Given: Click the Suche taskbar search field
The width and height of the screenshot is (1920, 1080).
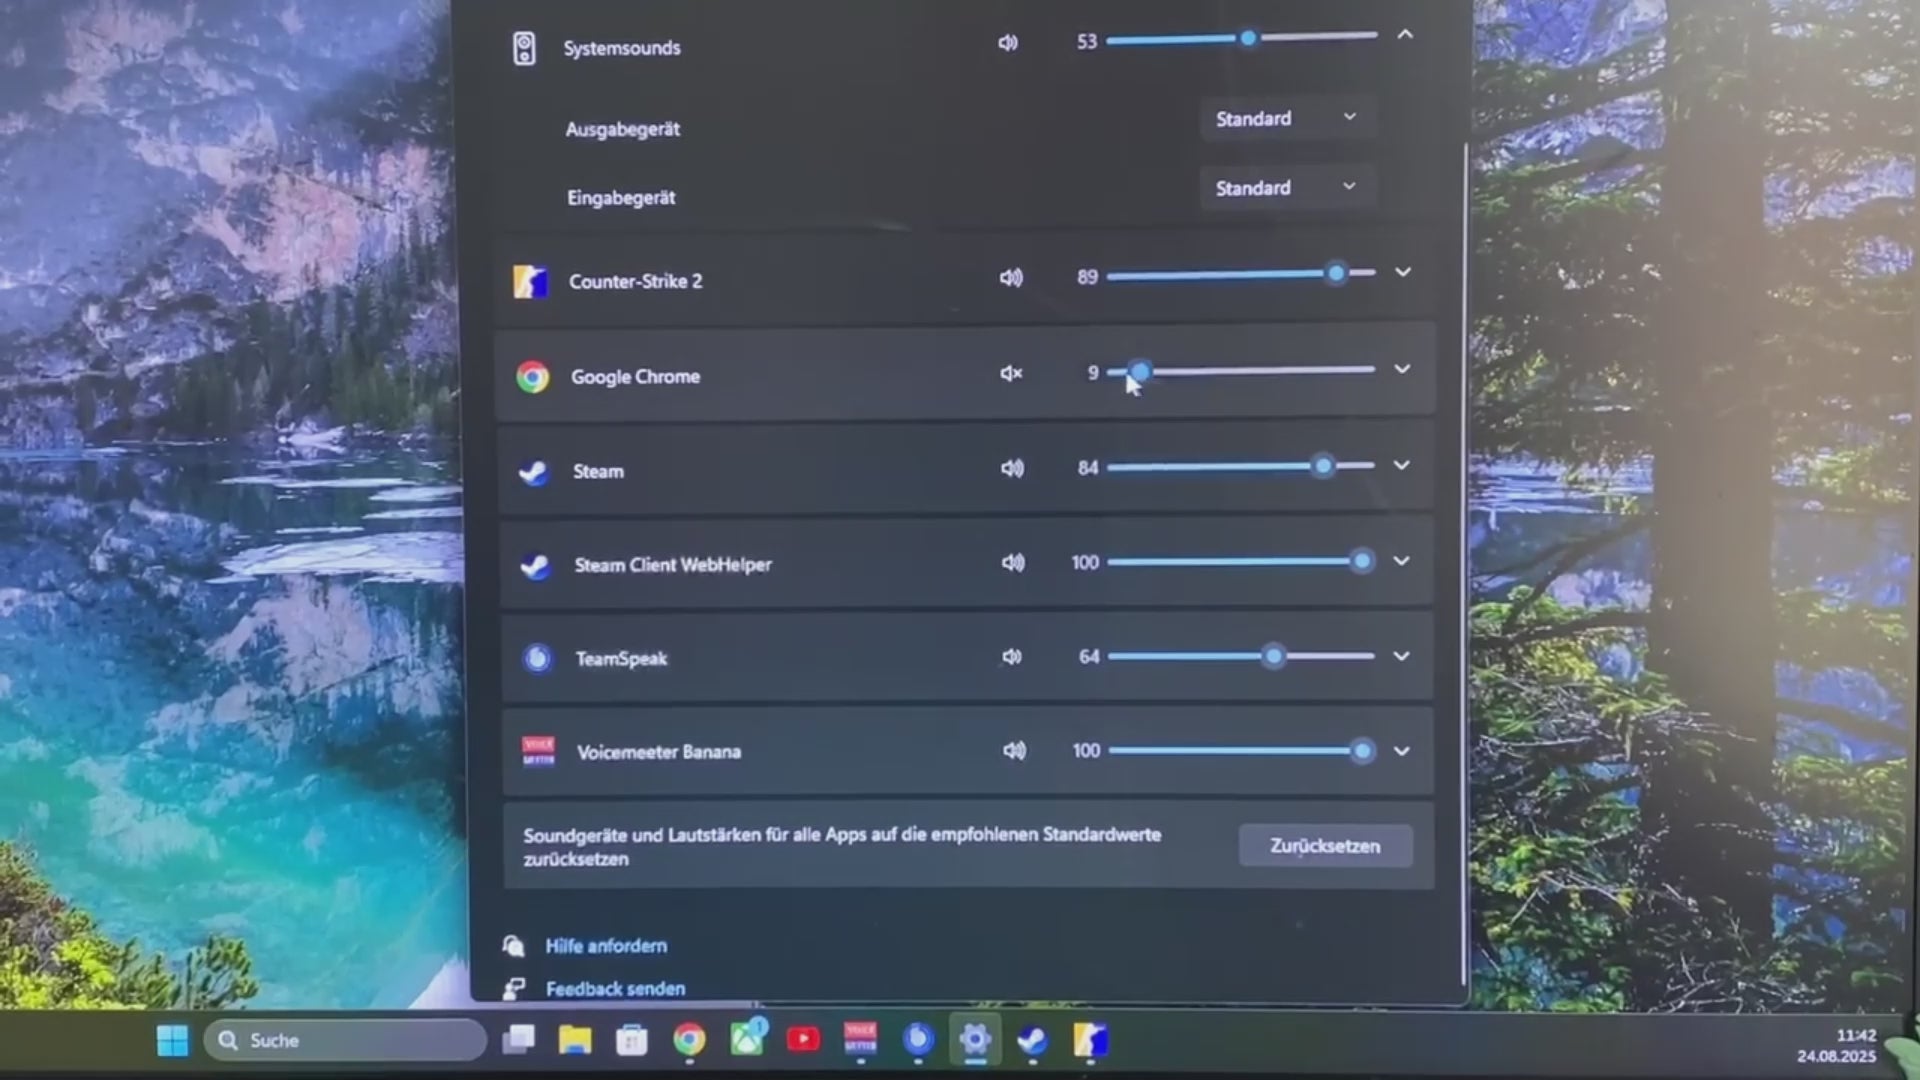Looking at the screenshot, I should tap(345, 1040).
